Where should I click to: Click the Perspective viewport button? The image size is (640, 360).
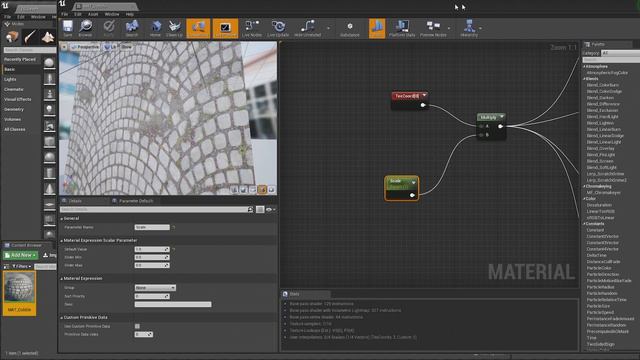(85, 47)
